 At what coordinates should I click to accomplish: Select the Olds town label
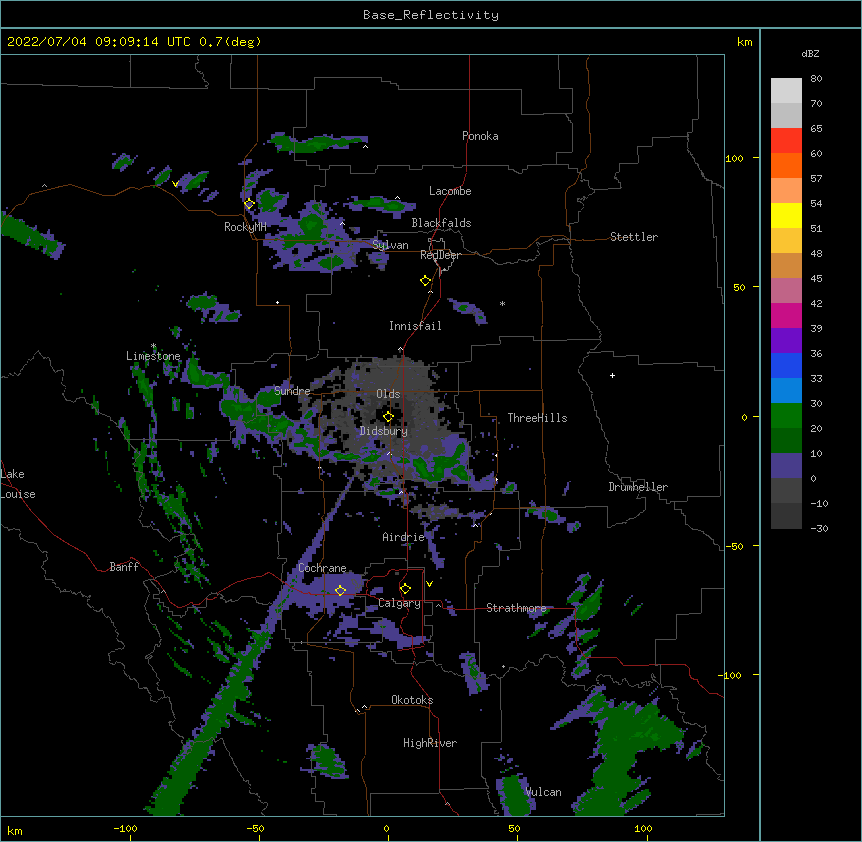tap(388, 394)
